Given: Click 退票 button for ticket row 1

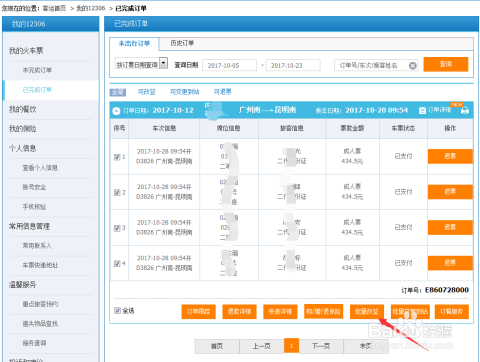Looking at the screenshot, I should pos(450,156).
